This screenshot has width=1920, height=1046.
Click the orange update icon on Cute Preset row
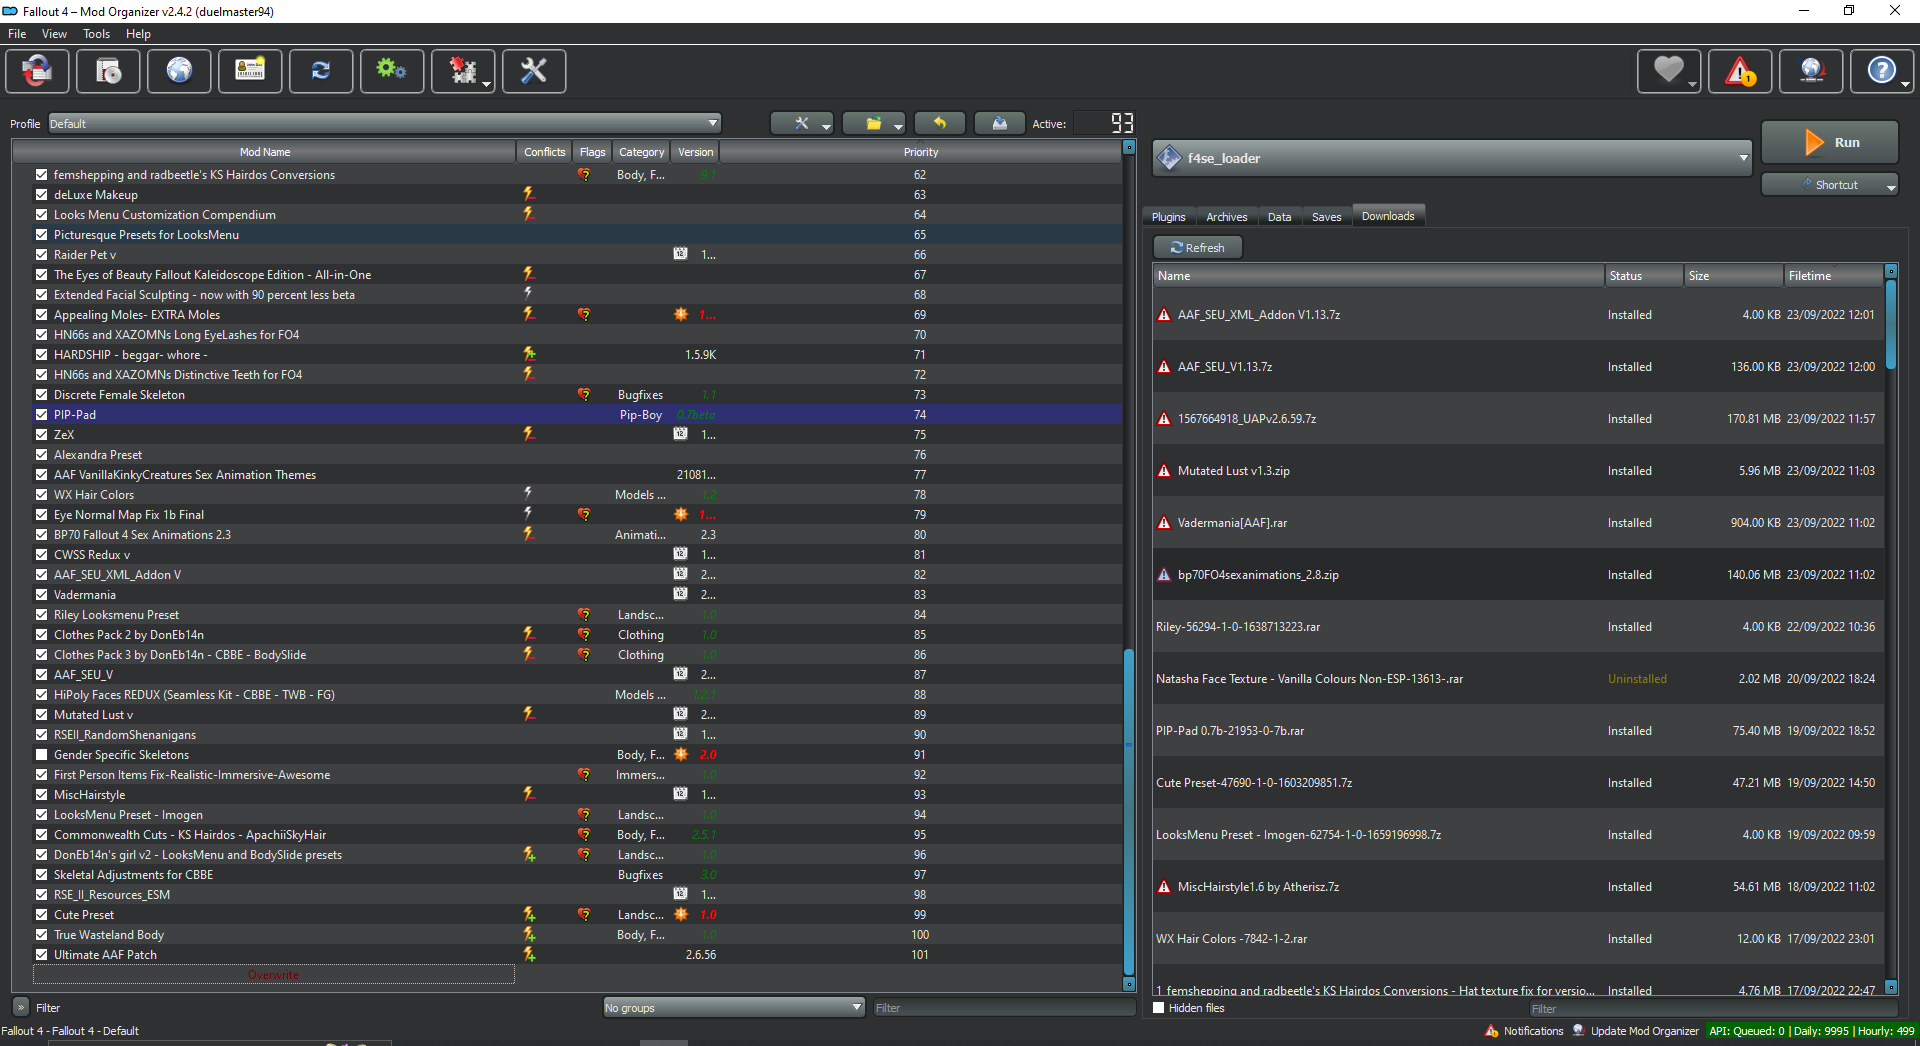pyautogui.click(x=681, y=914)
